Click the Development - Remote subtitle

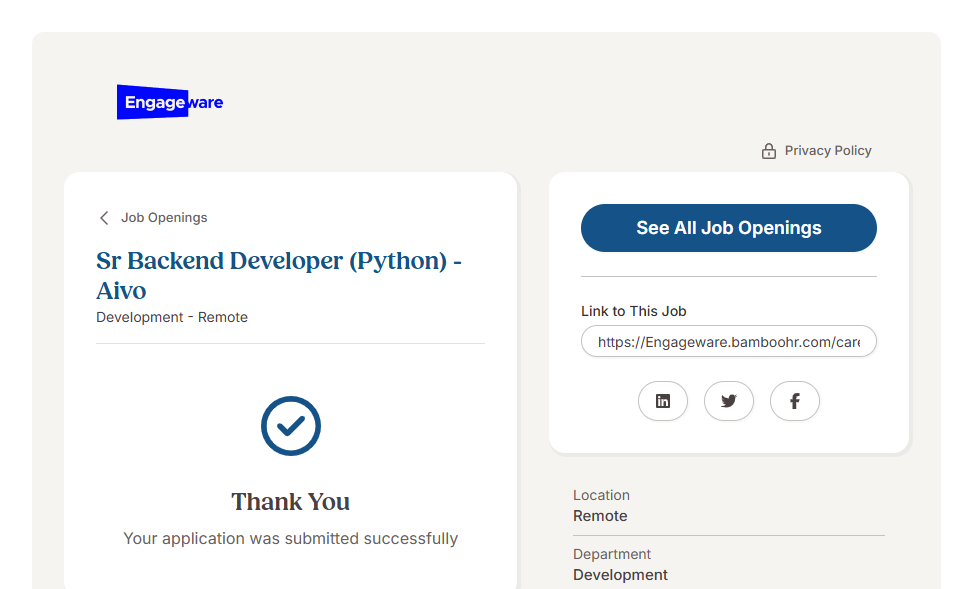click(x=172, y=317)
